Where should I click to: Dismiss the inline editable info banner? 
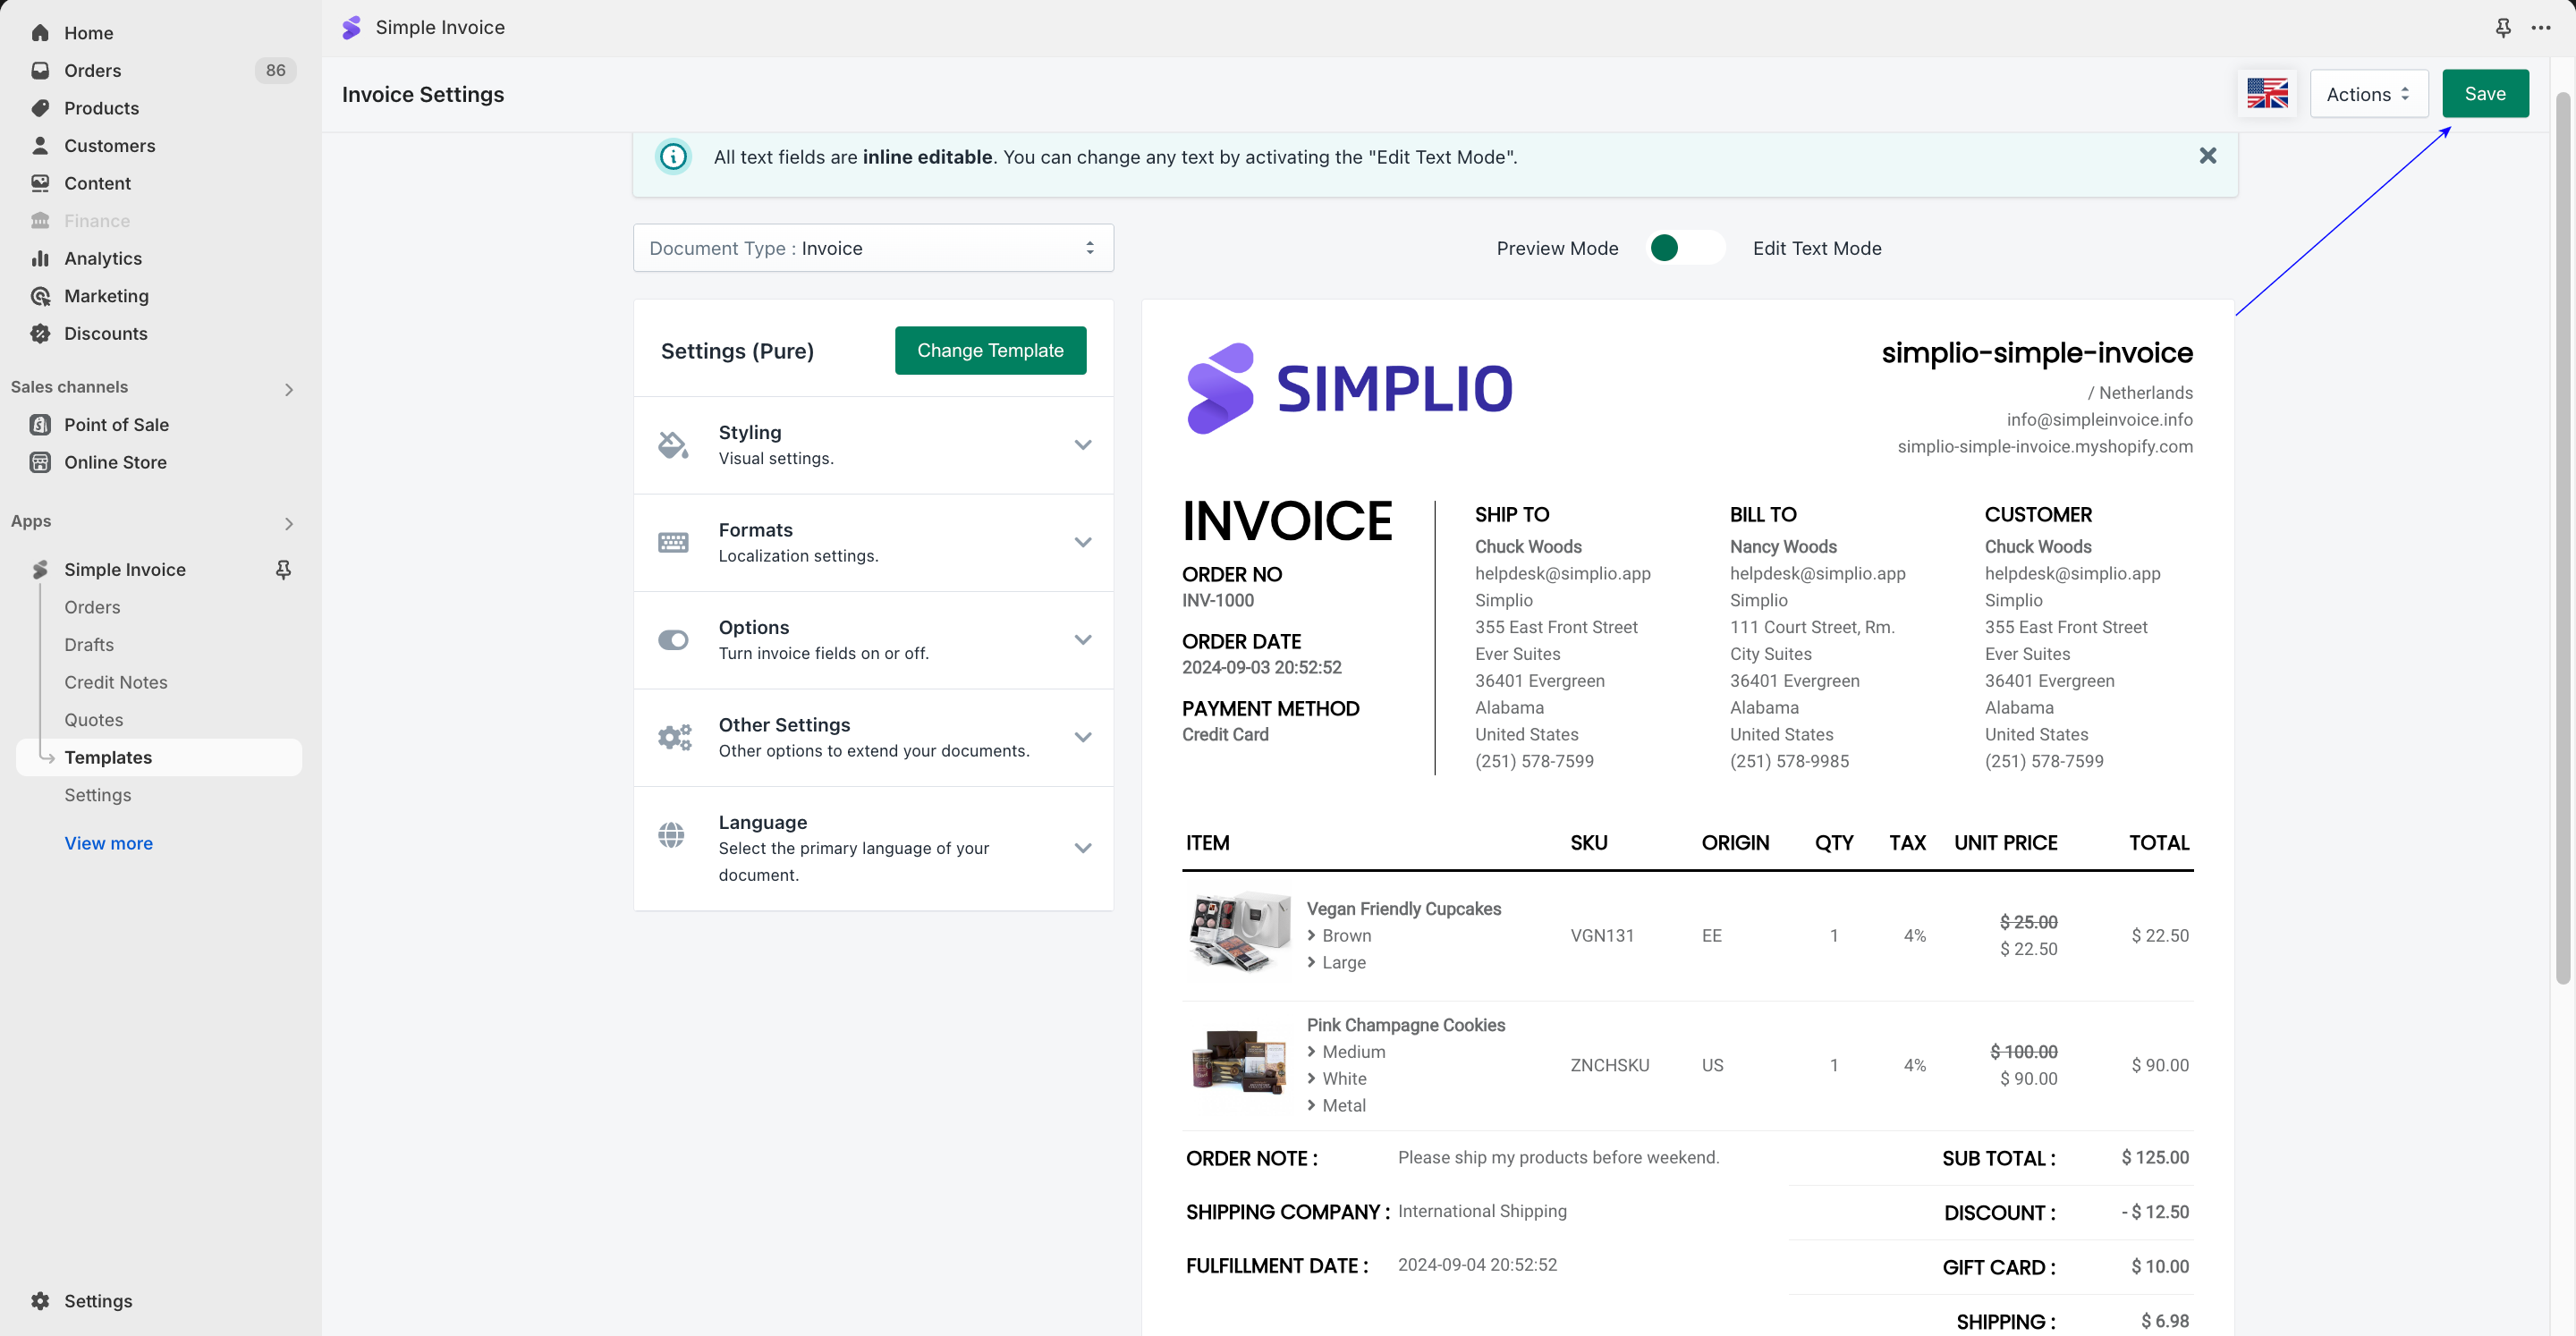tap(2207, 156)
